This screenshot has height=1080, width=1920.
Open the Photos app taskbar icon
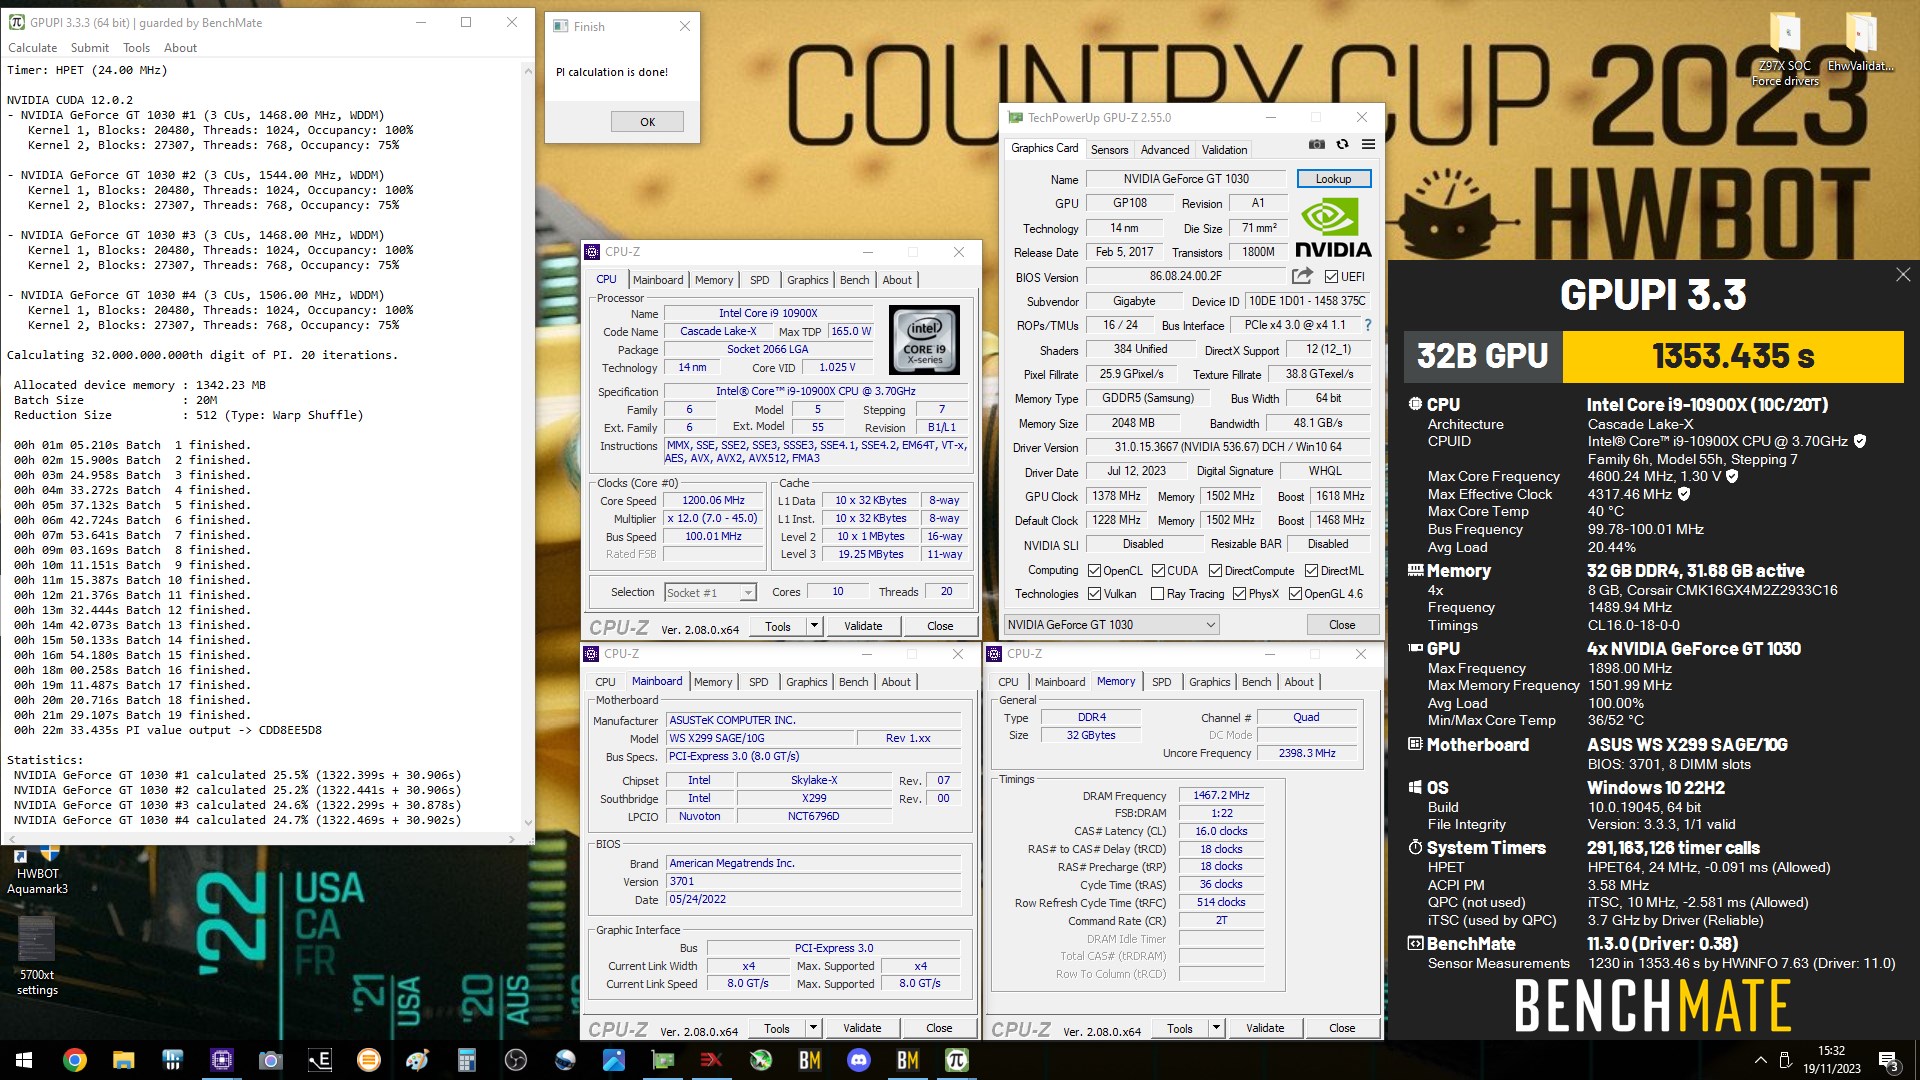613,1060
